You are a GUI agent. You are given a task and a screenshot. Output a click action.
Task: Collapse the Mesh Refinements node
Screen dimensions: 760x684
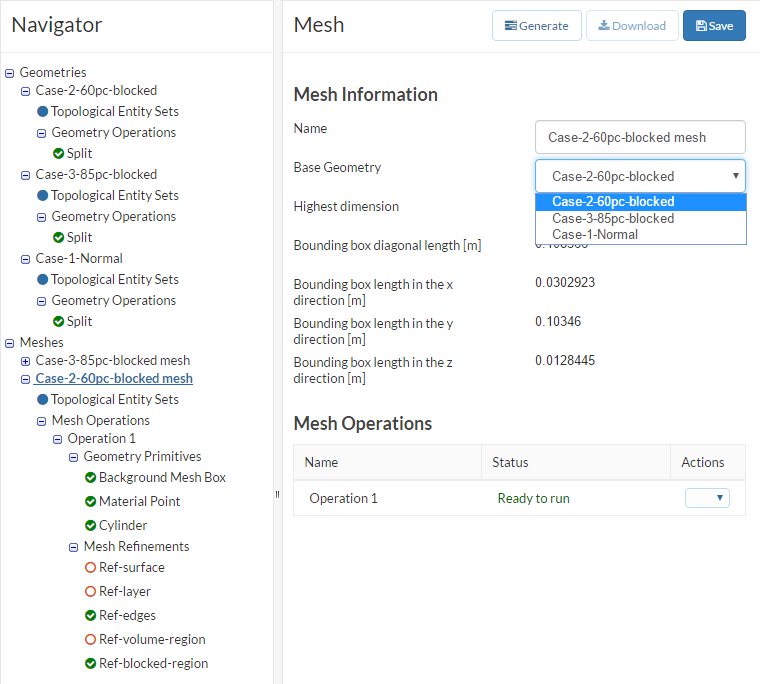pyautogui.click(x=74, y=547)
